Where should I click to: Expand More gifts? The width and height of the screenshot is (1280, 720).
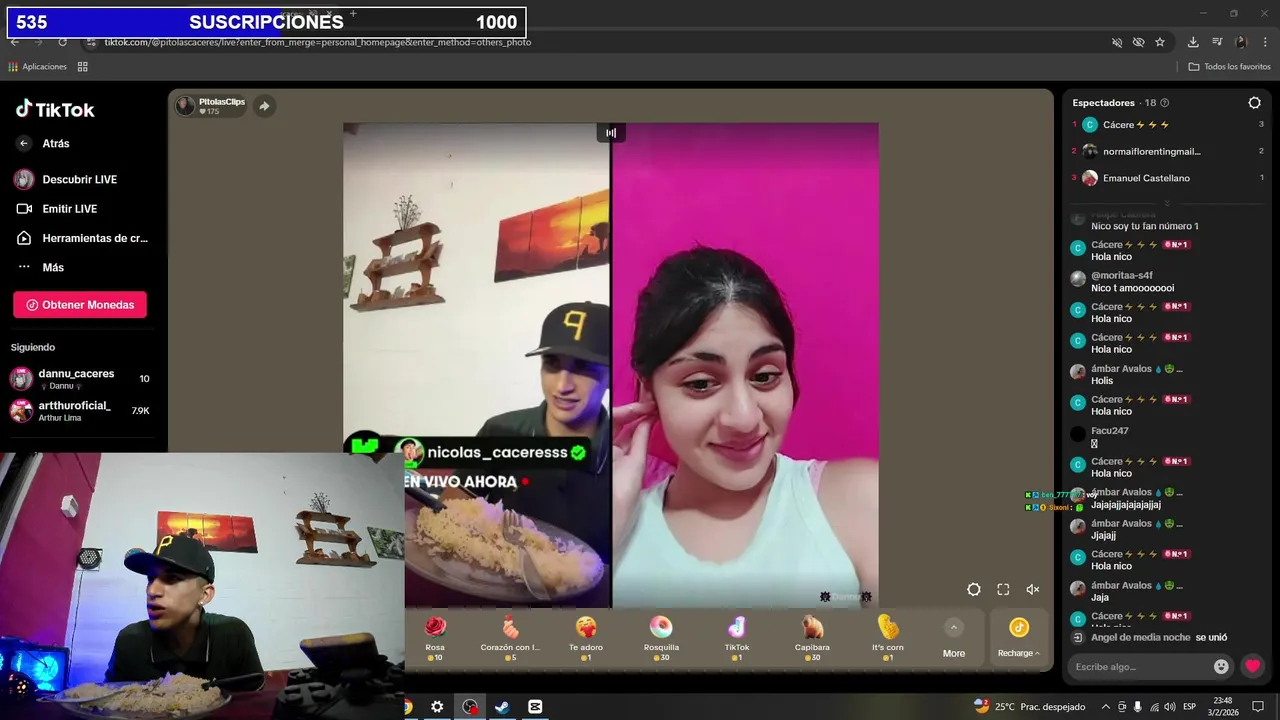pos(954,638)
